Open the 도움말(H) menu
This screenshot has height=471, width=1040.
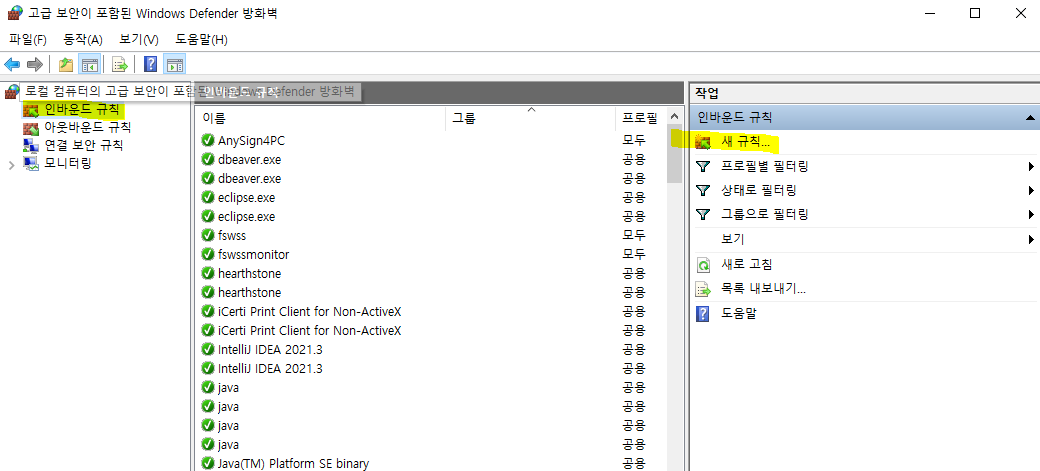[x=202, y=40]
